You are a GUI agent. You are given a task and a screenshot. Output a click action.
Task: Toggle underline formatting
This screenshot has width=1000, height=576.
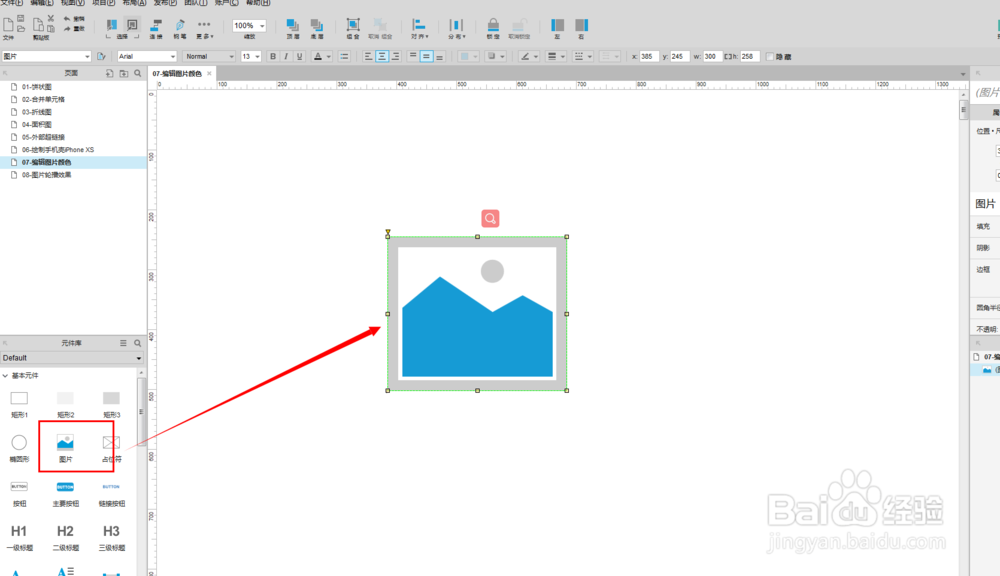coord(299,56)
